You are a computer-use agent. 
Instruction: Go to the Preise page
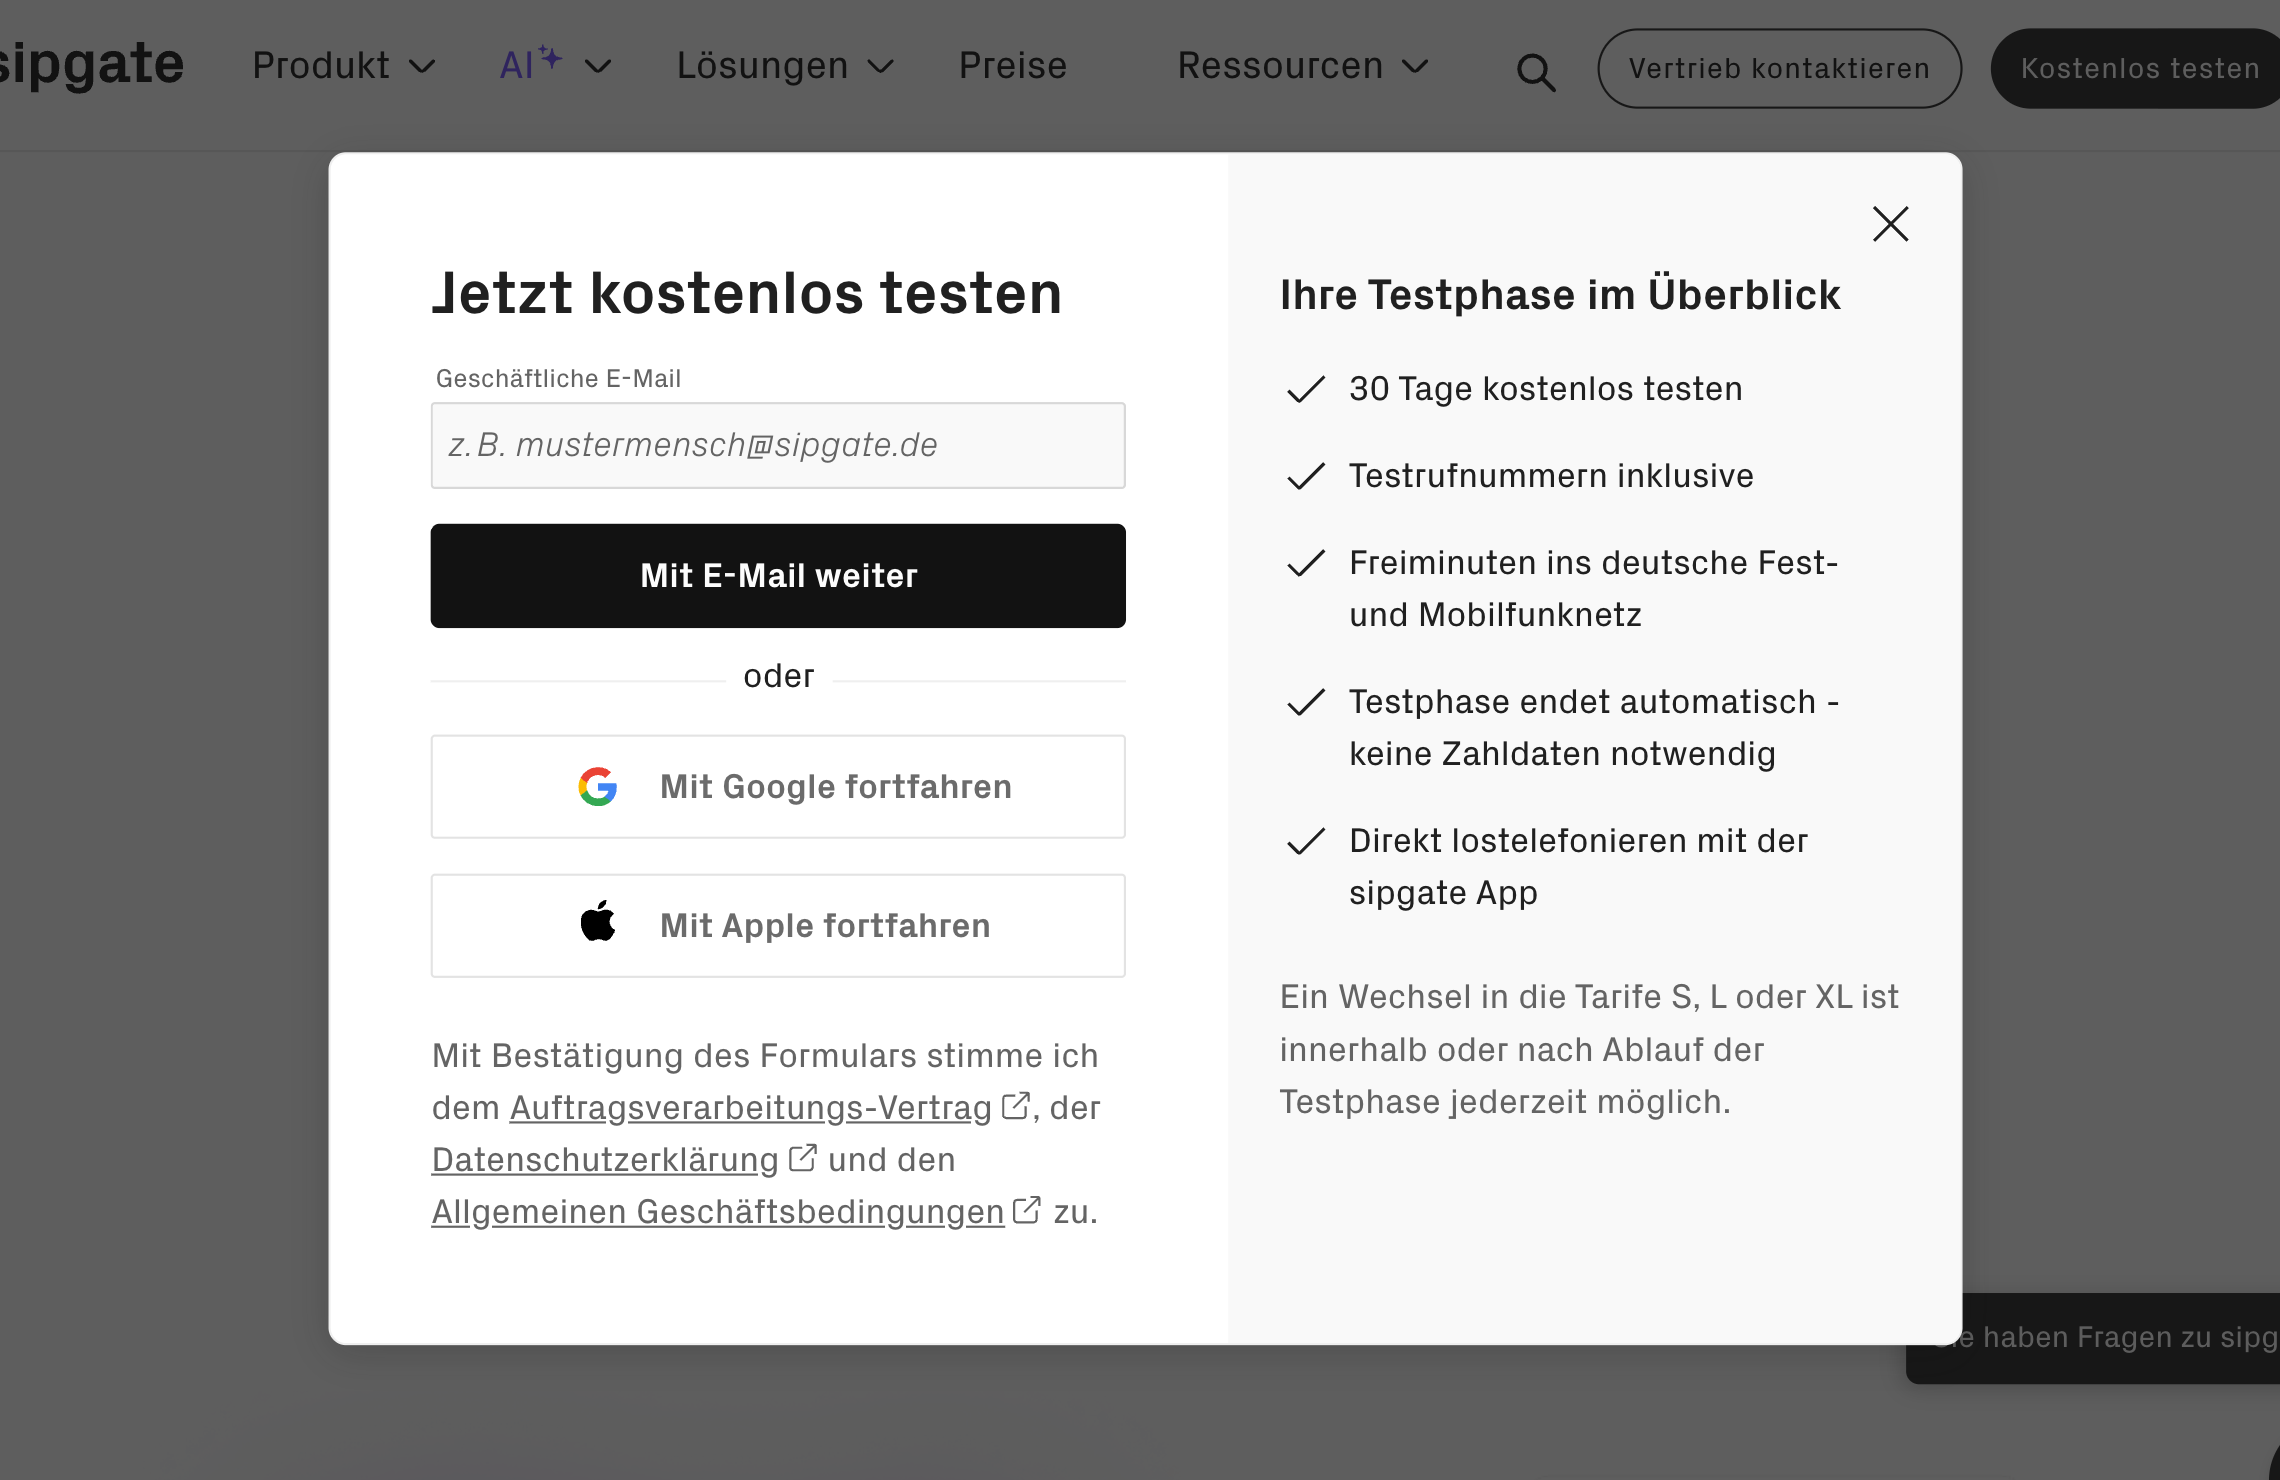point(1012,66)
